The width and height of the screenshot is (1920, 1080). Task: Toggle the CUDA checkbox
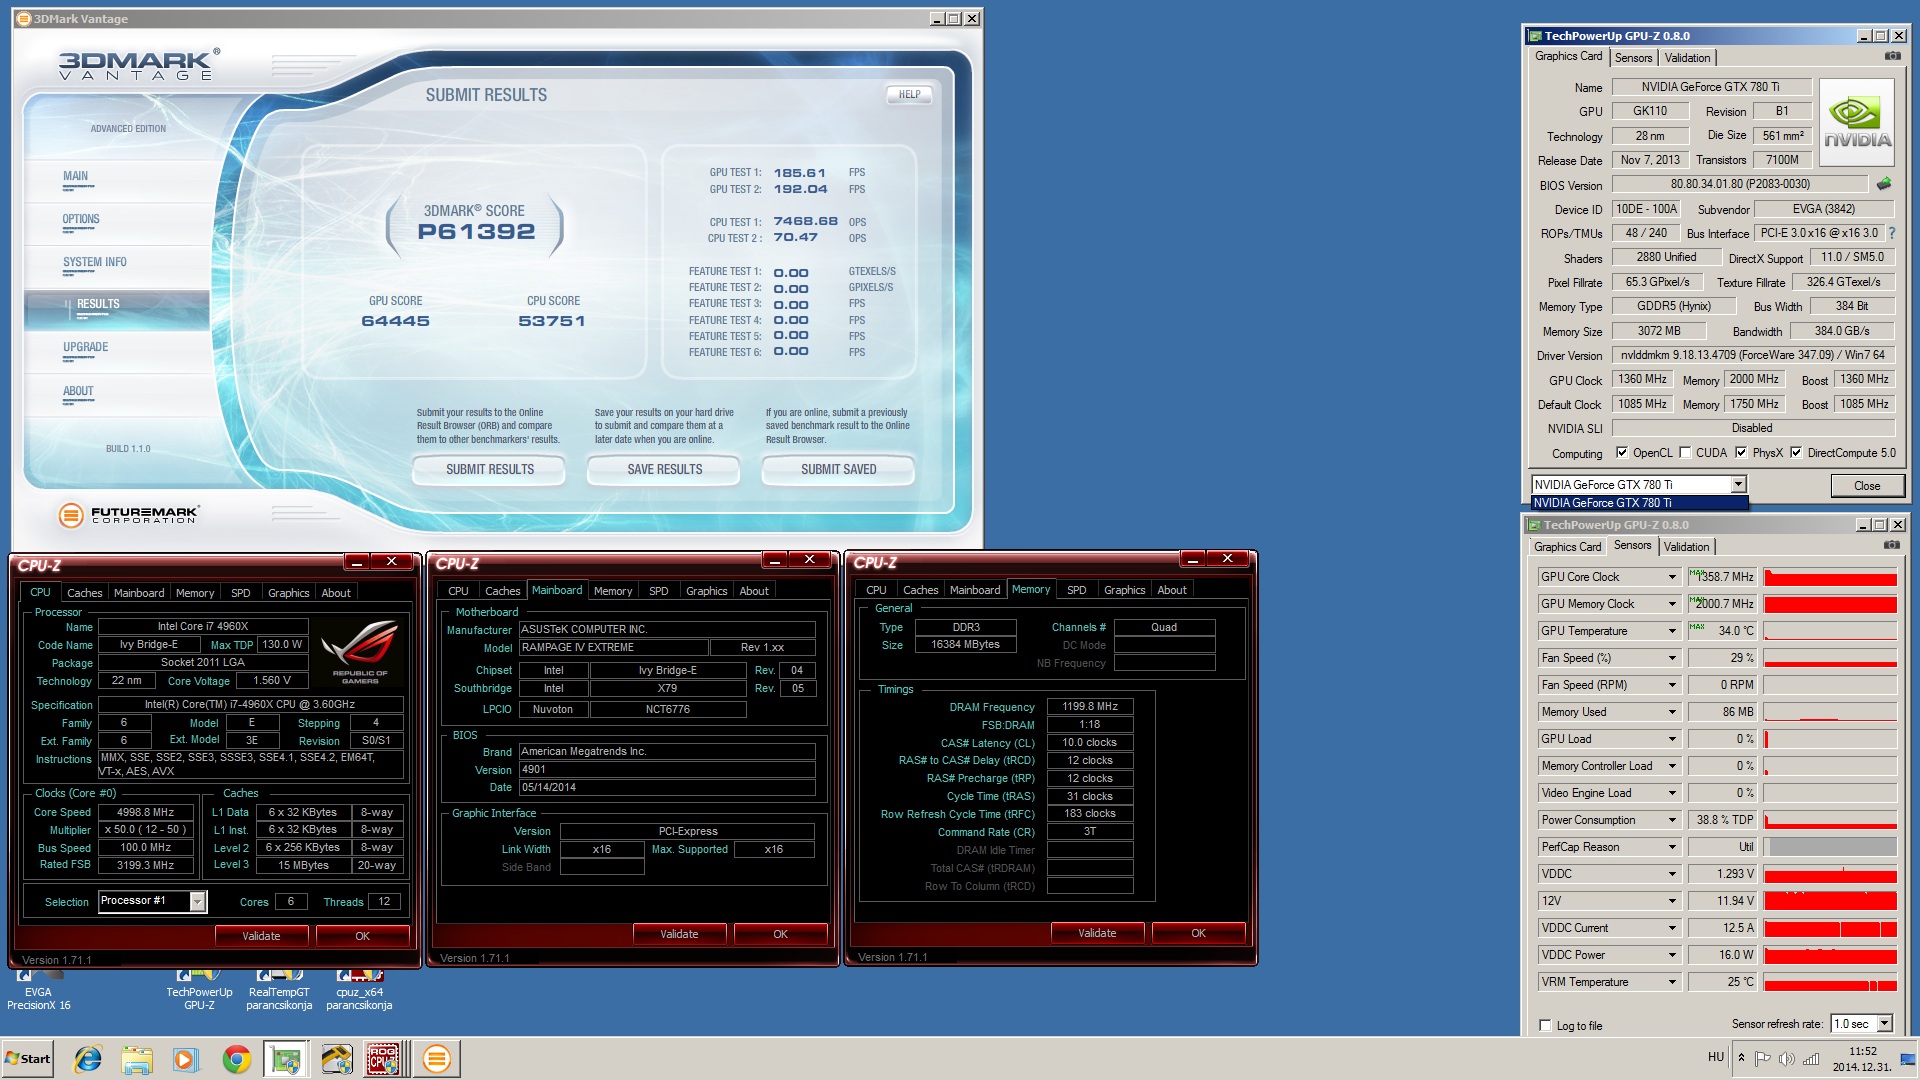(x=1685, y=452)
